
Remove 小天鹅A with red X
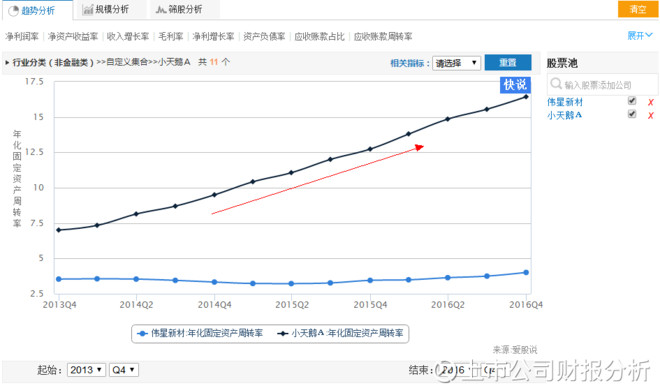[651, 116]
